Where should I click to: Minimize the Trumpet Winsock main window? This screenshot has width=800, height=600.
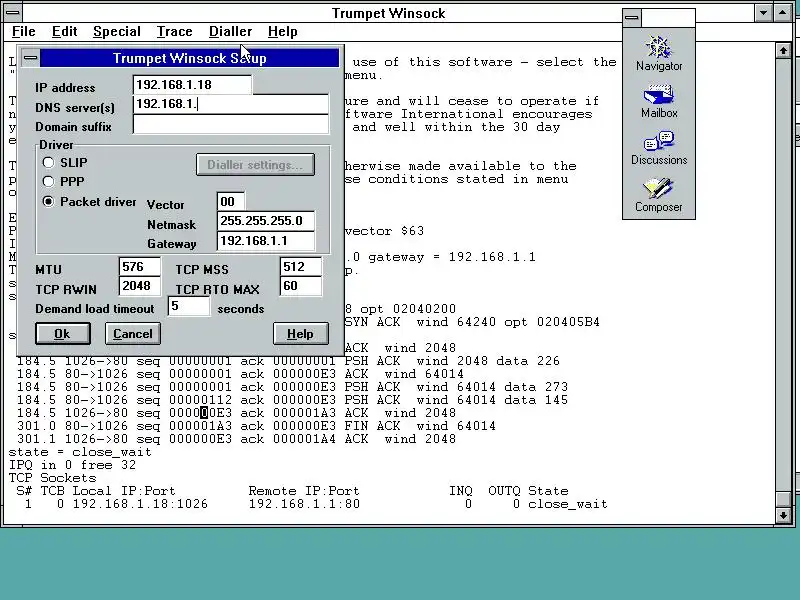click(763, 13)
